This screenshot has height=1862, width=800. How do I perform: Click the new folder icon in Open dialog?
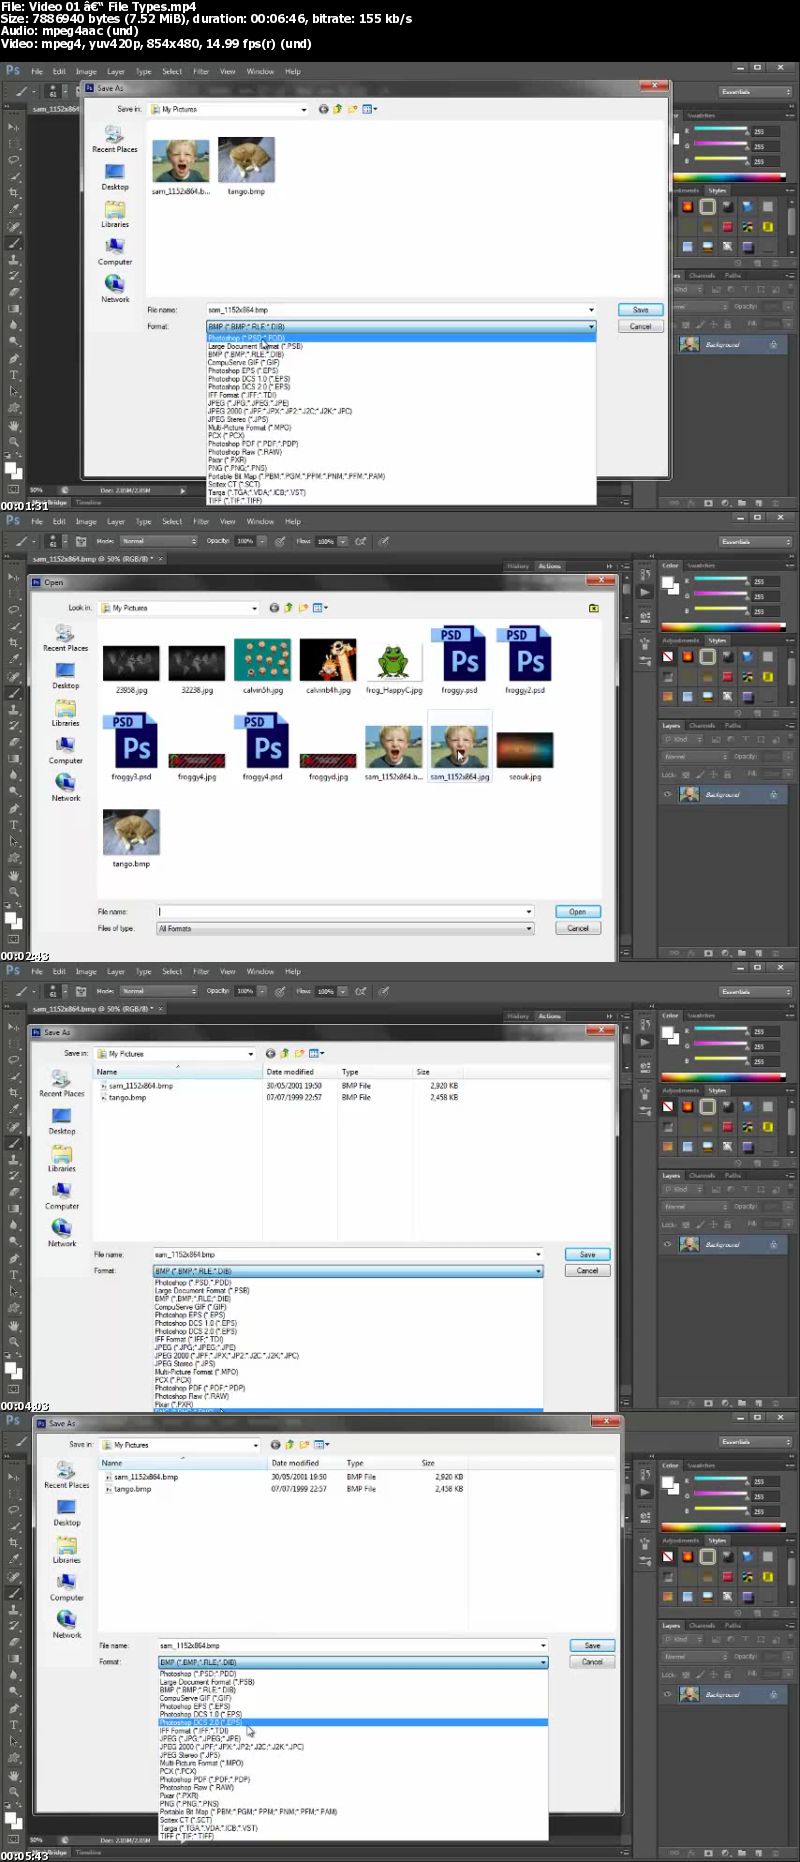click(x=302, y=608)
